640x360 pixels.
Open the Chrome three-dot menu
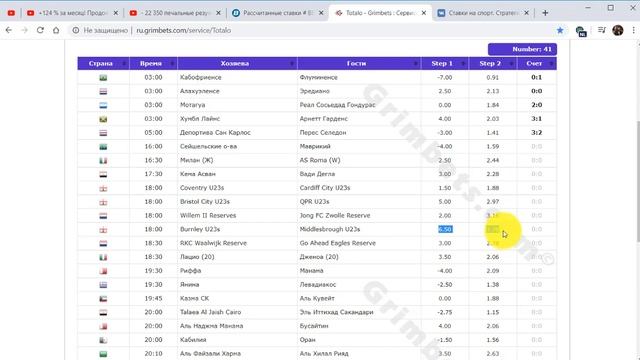click(633, 30)
